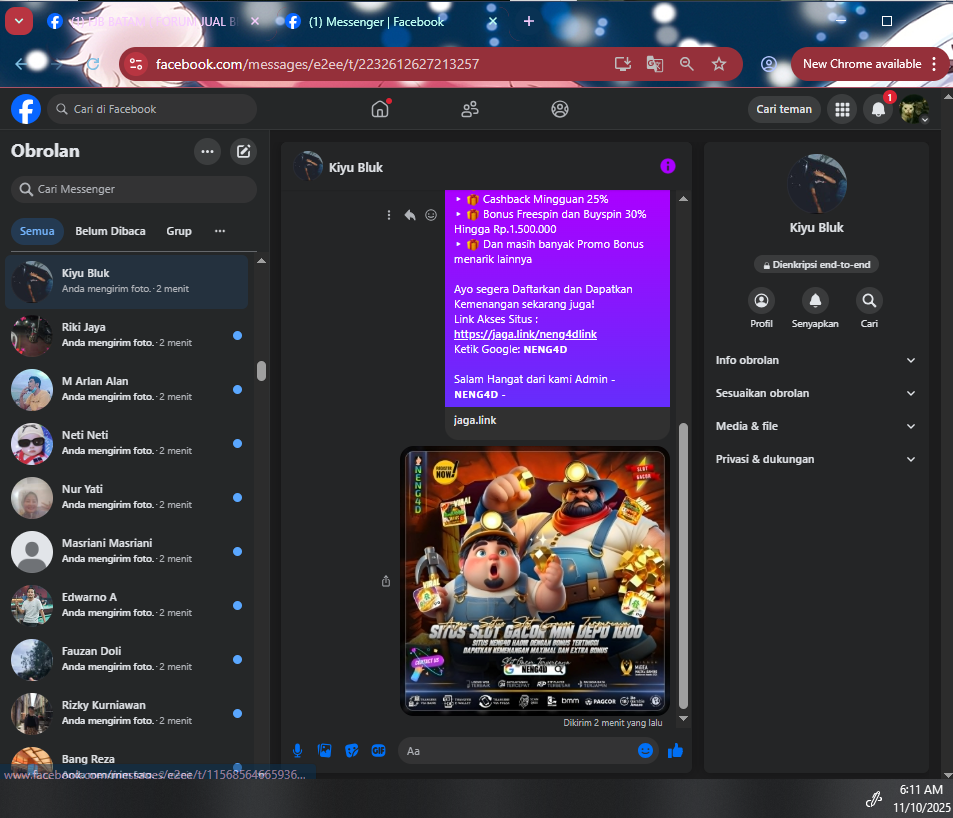Select the Belum Dibaca filter tab
The height and width of the screenshot is (818, 953).
[110, 231]
